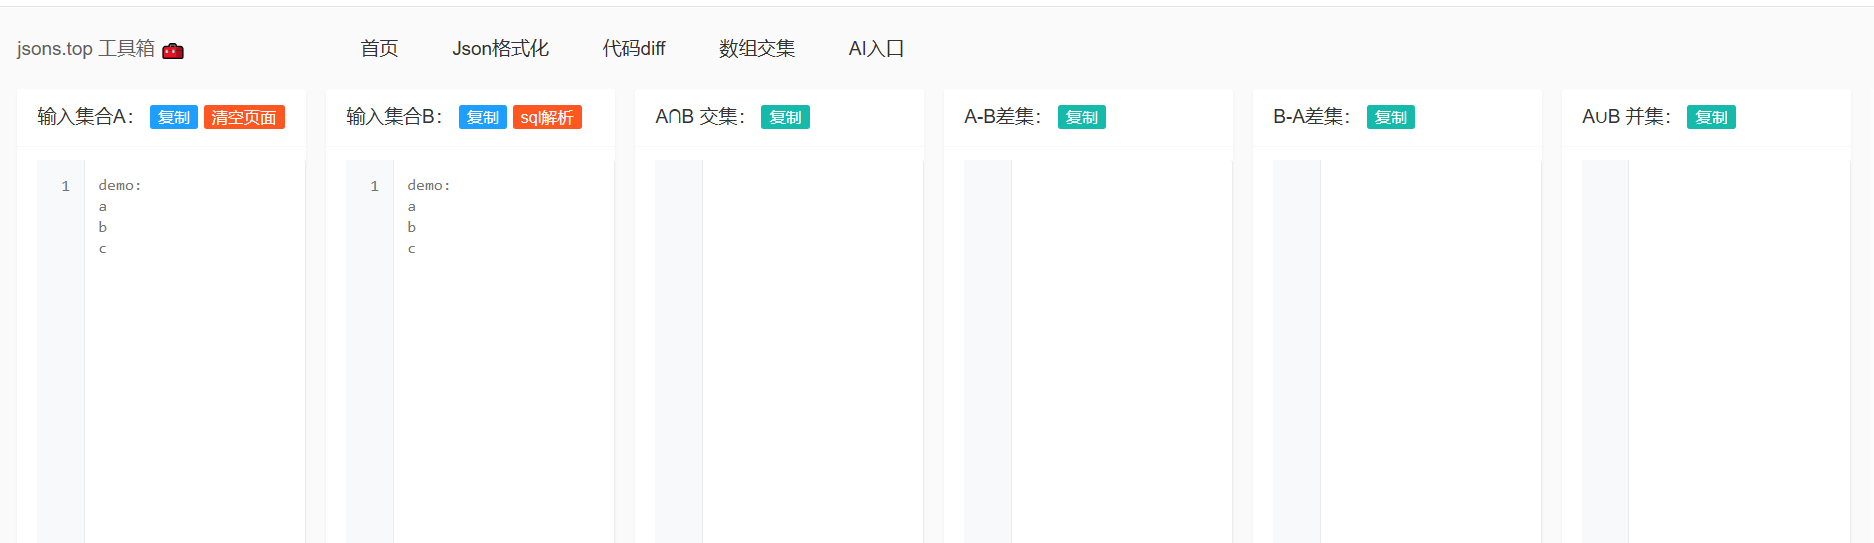Copy the A∩B intersection result
The width and height of the screenshot is (1874, 543).
785,117
